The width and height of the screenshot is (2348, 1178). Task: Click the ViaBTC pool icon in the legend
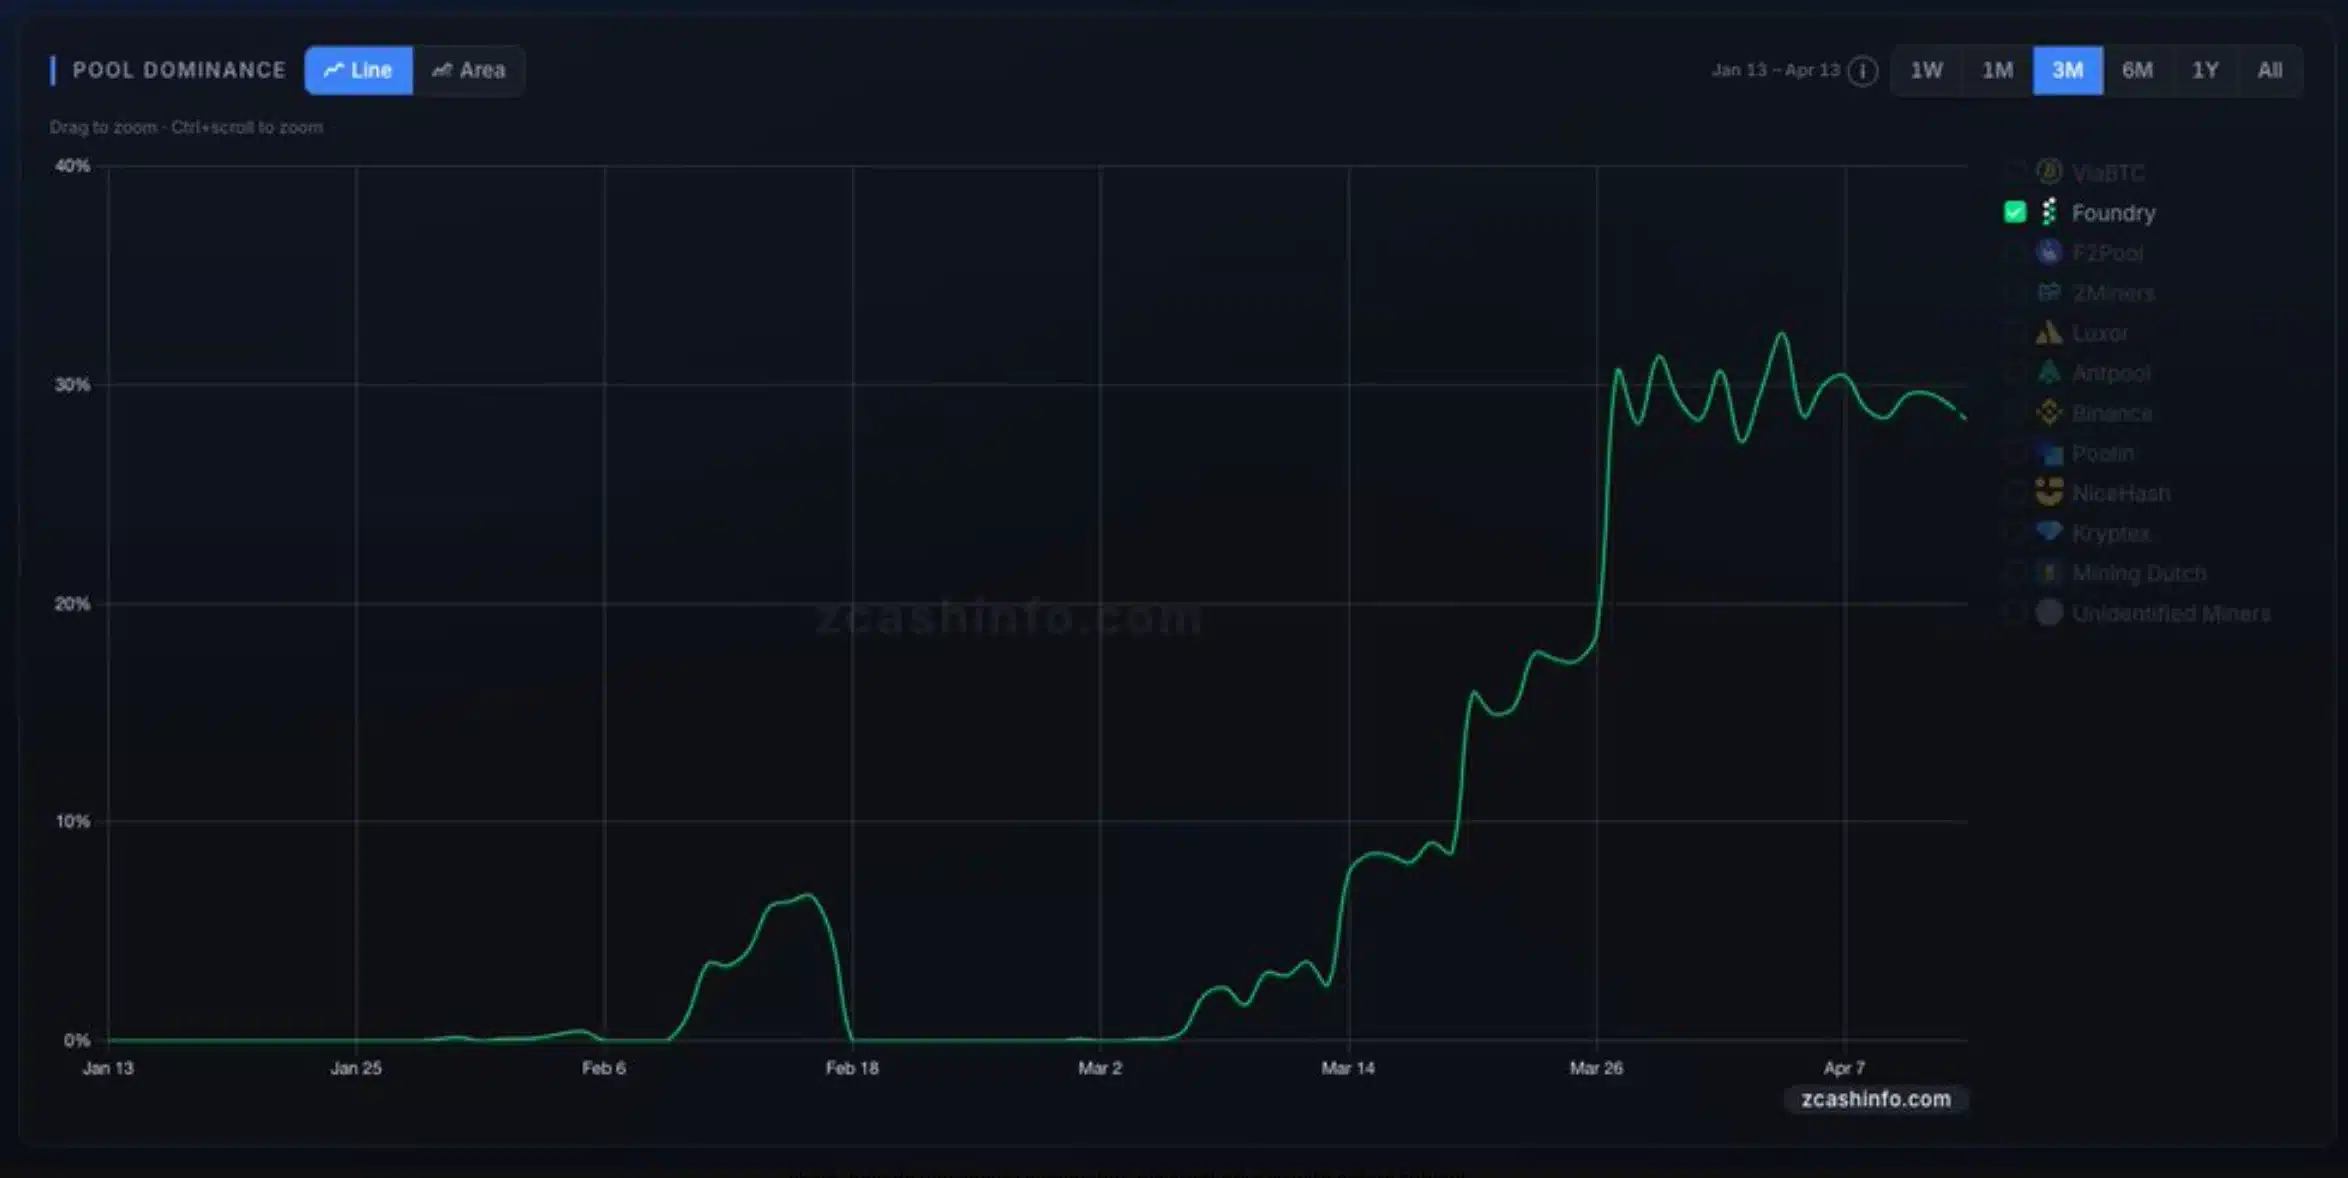click(2048, 172)
